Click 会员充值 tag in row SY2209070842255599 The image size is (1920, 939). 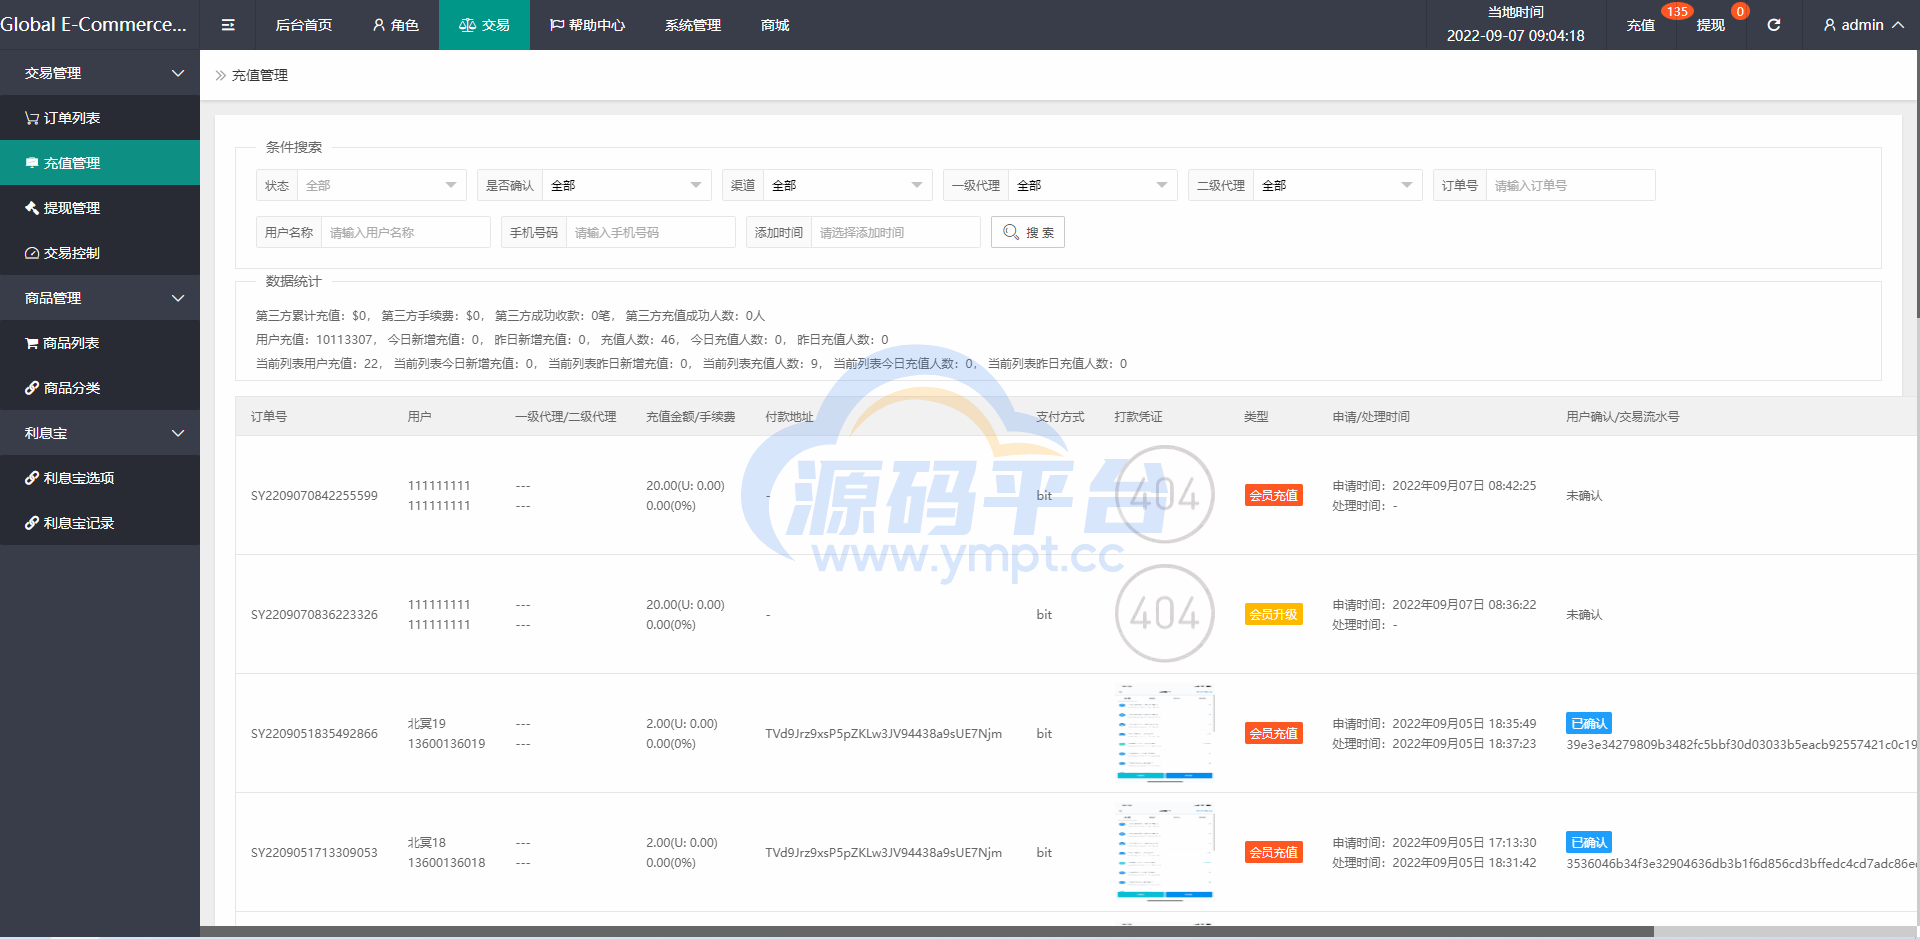(x=1273, y=495)
